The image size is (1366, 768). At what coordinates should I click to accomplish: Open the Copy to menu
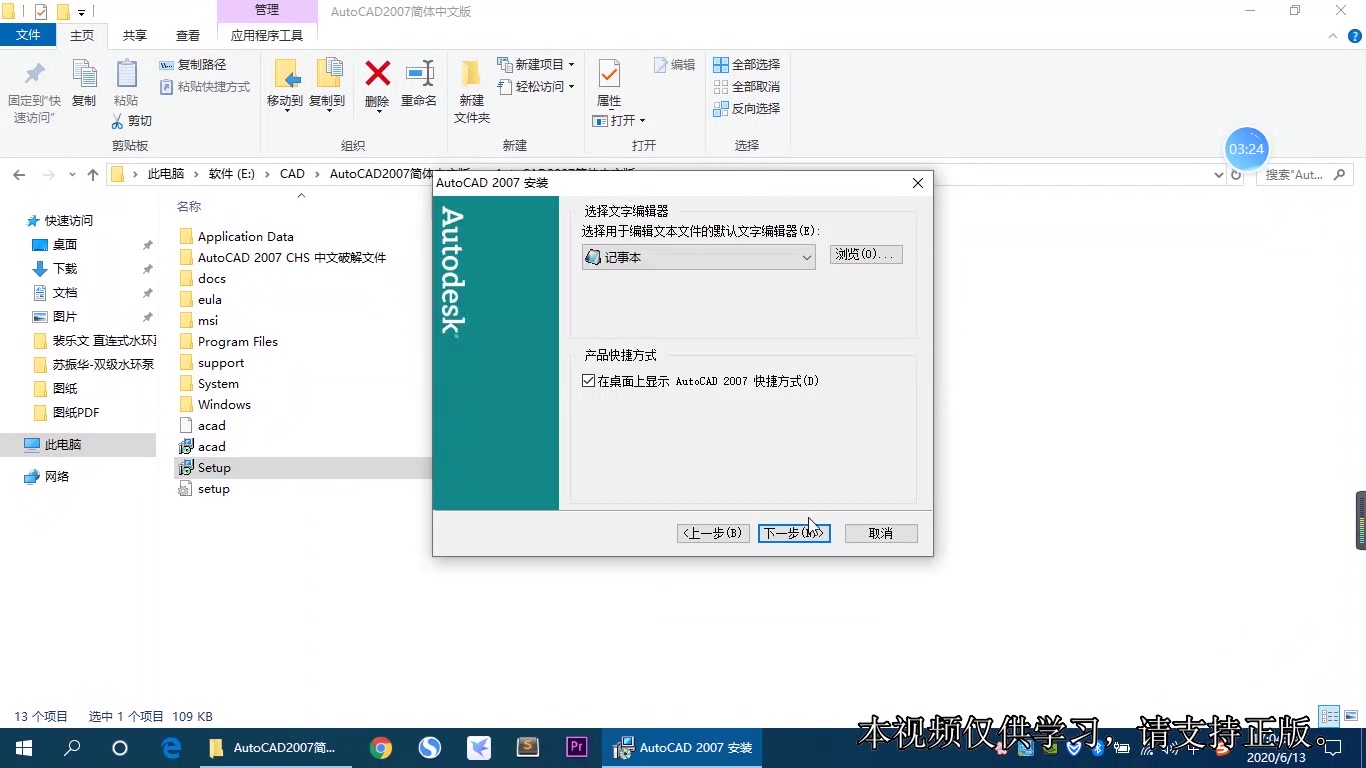(x=327, y=84)
